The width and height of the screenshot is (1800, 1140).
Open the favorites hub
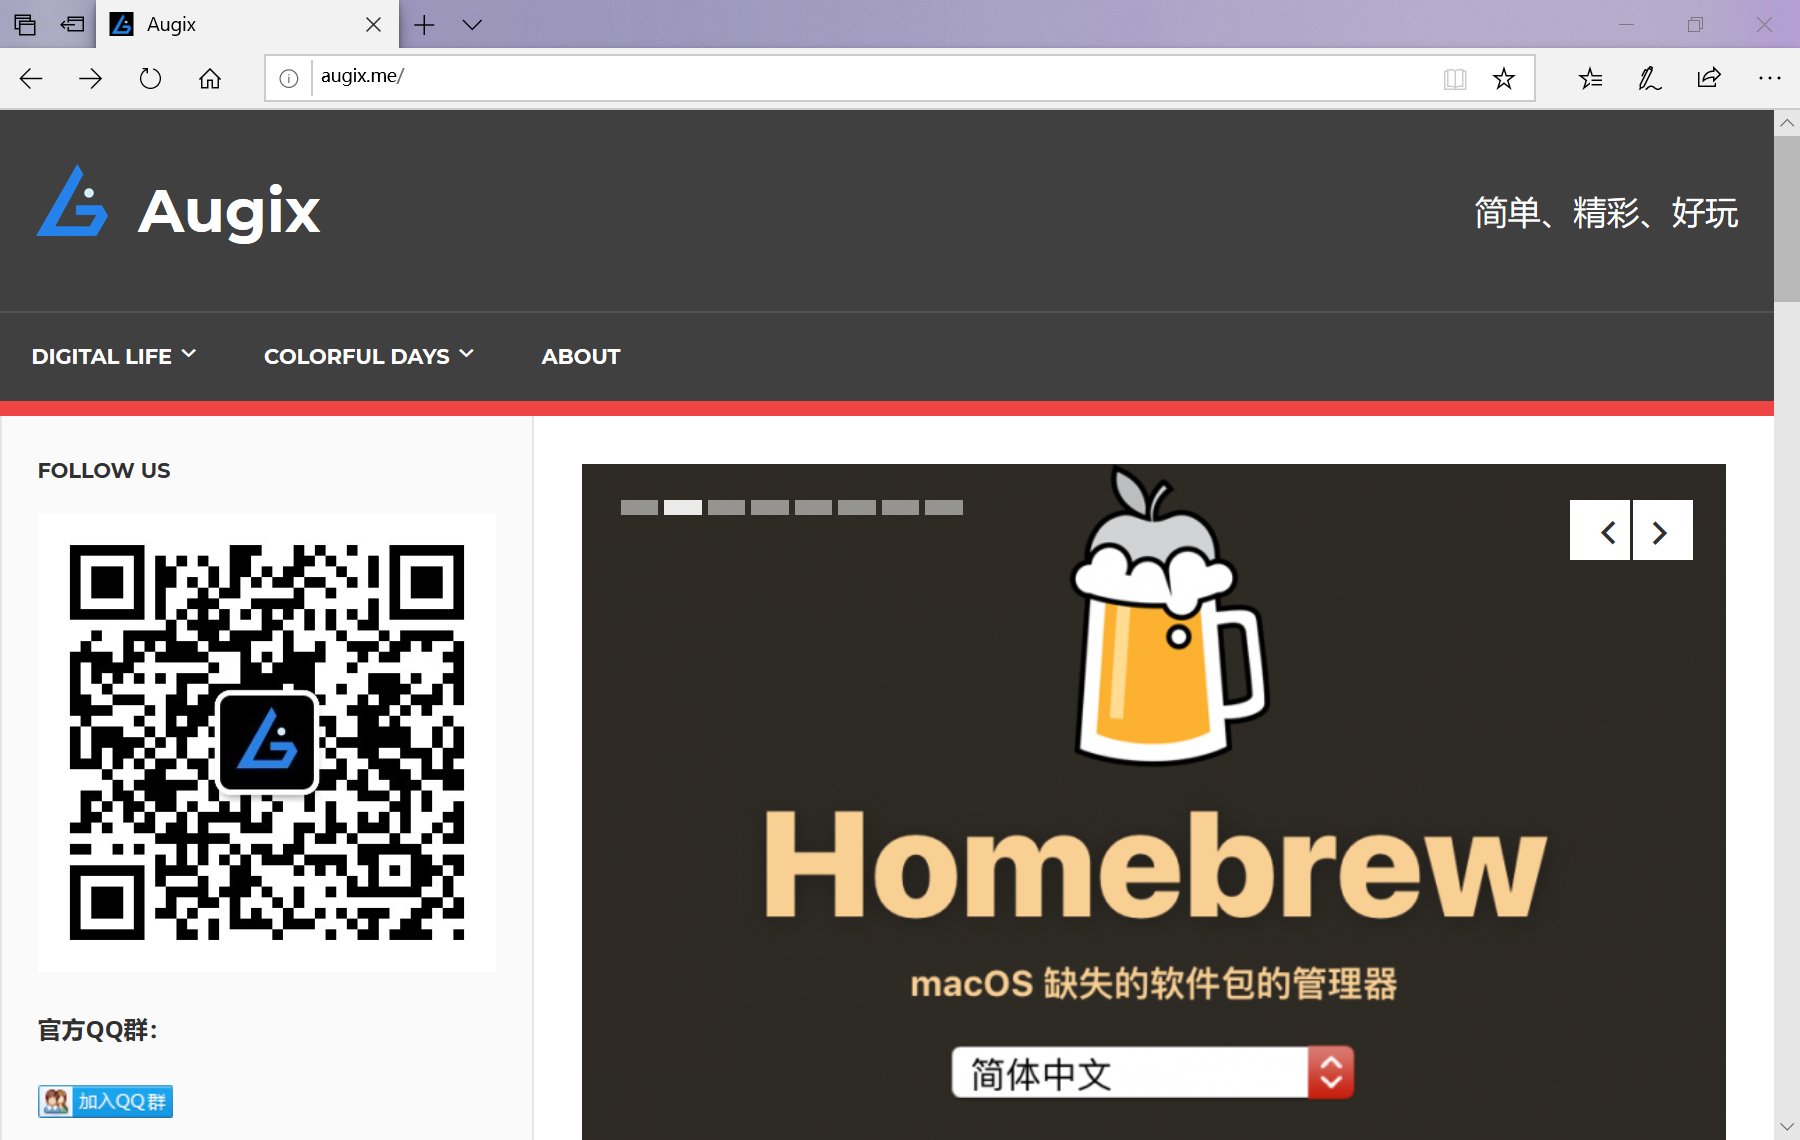[x=1590, y=78]
